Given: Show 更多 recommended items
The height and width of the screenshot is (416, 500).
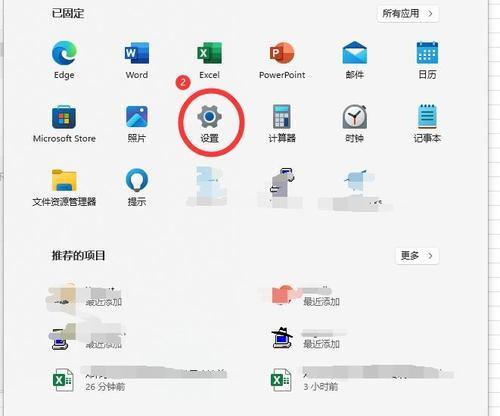Looking at the screenshot, I should (417, 256).
